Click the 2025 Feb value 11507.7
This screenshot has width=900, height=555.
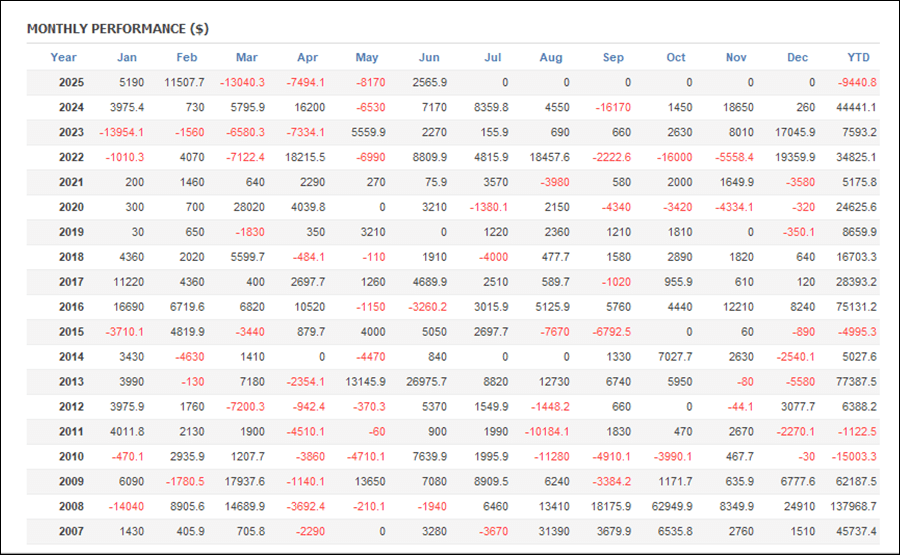pyautogui.click(x=184, y=83)
